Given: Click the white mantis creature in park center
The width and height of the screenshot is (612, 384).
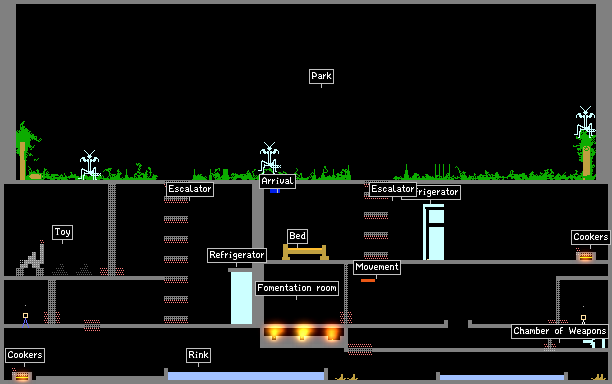Looking at the screenshot, I should point(269,158).
